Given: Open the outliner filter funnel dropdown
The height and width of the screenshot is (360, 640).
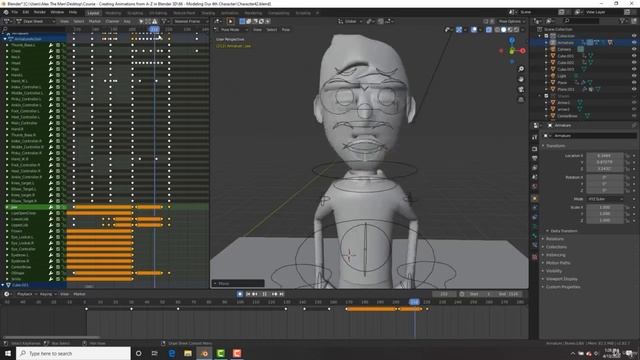Looking at the screenshot, I should [624, 21].
